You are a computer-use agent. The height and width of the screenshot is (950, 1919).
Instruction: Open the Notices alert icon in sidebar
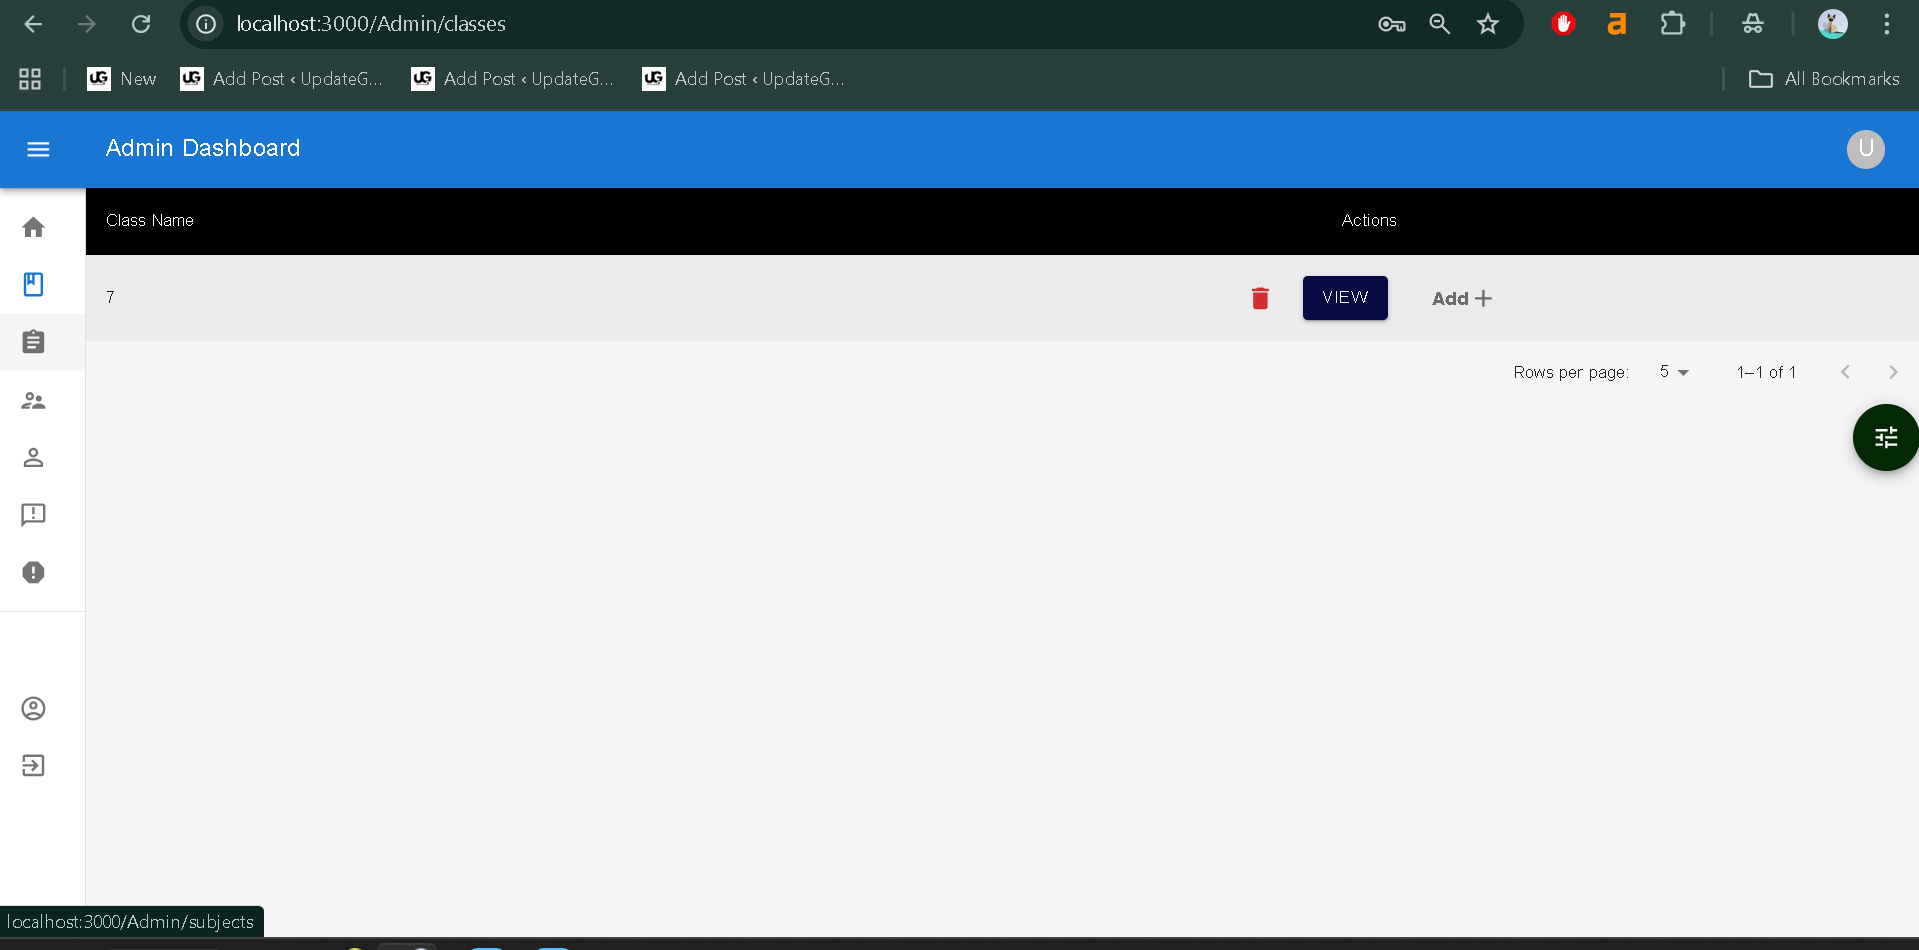pos(33,572)
